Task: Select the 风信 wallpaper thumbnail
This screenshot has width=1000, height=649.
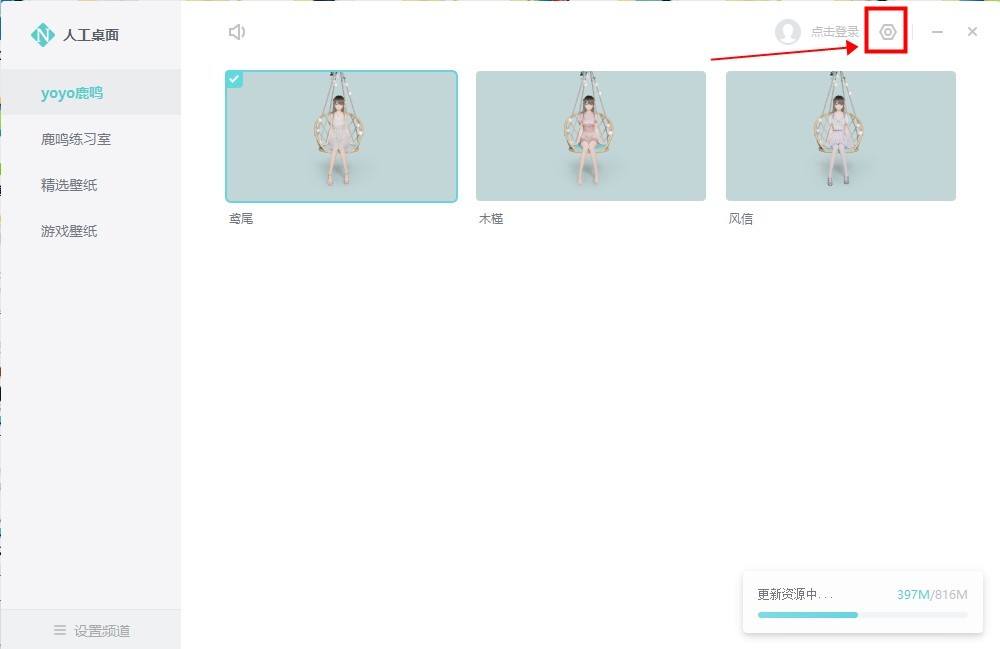Action: click(x=841, y=136)
